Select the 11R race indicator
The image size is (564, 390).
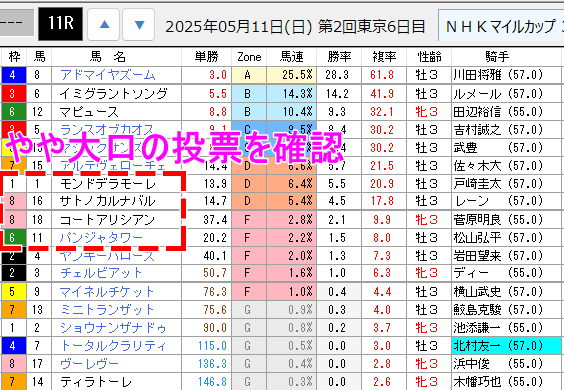coord(60,24)
